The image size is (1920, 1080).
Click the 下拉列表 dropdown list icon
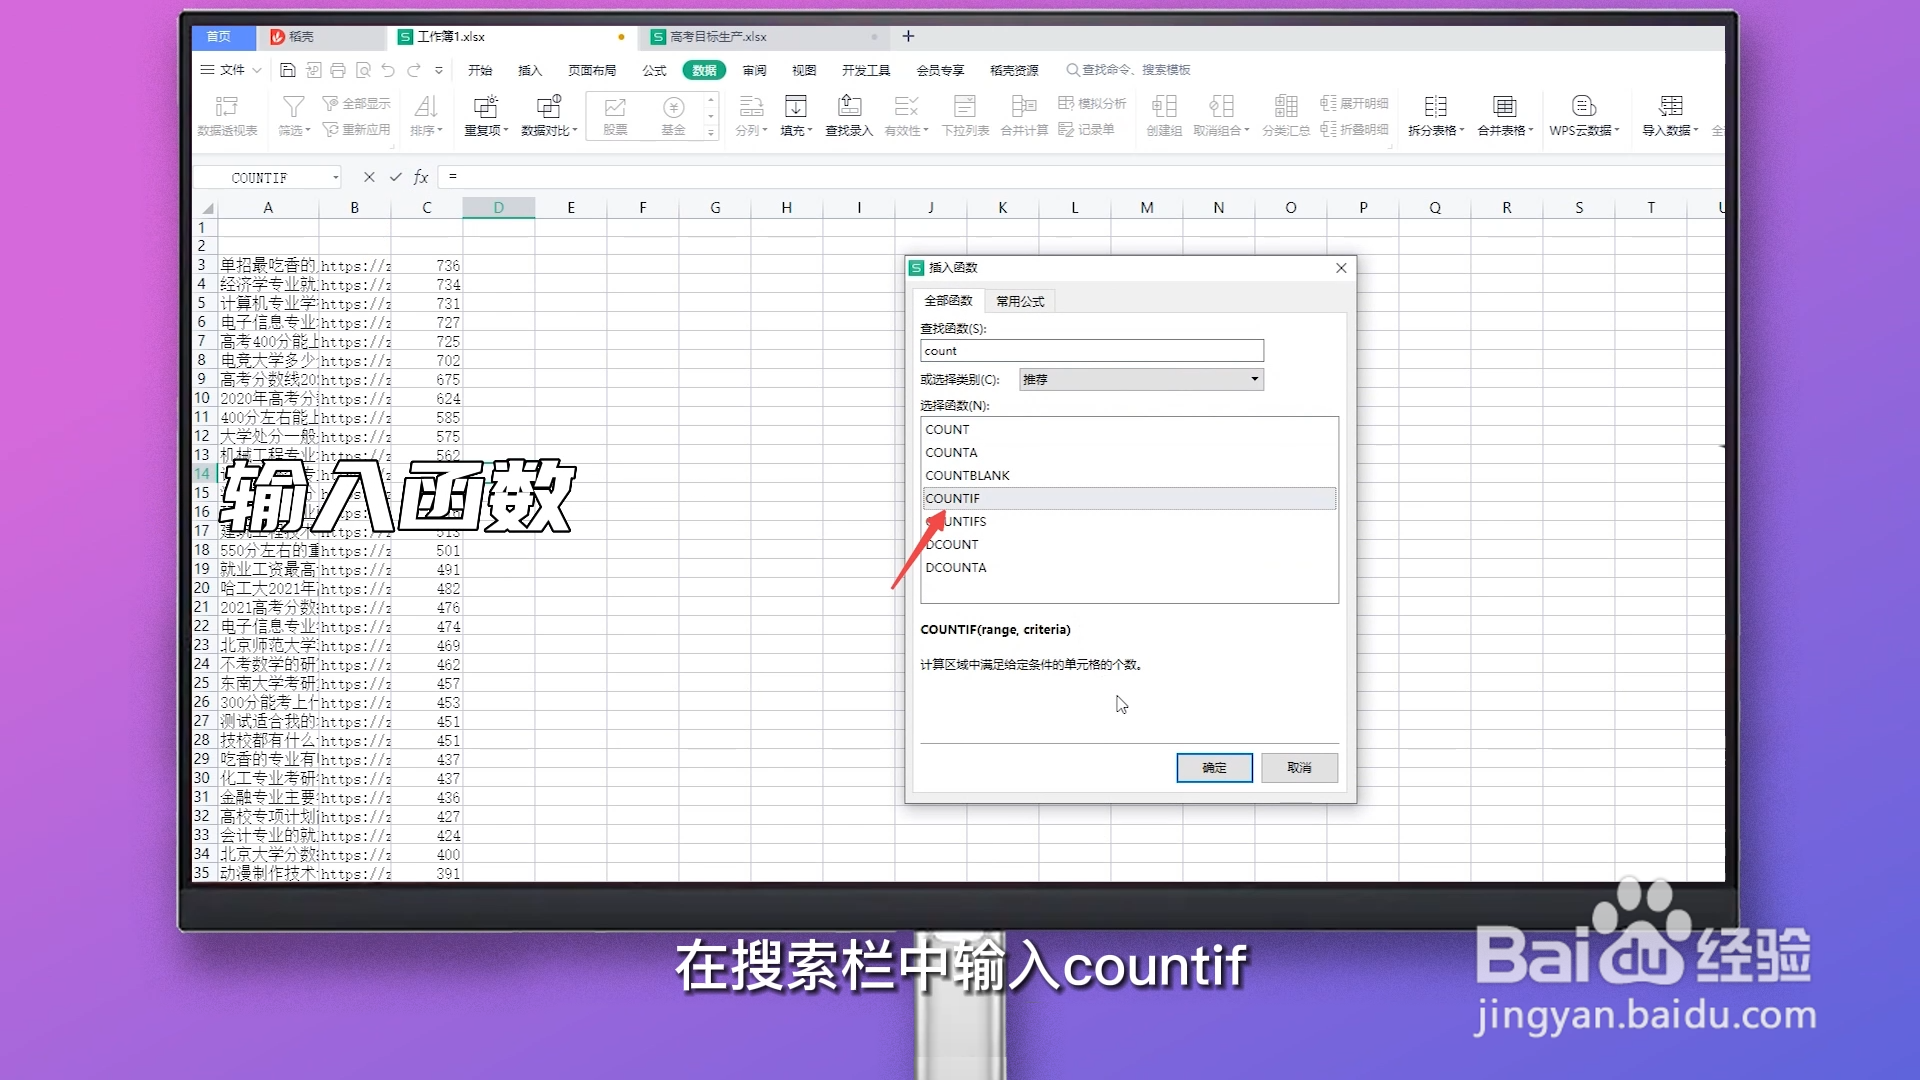(x=964, y=115)
